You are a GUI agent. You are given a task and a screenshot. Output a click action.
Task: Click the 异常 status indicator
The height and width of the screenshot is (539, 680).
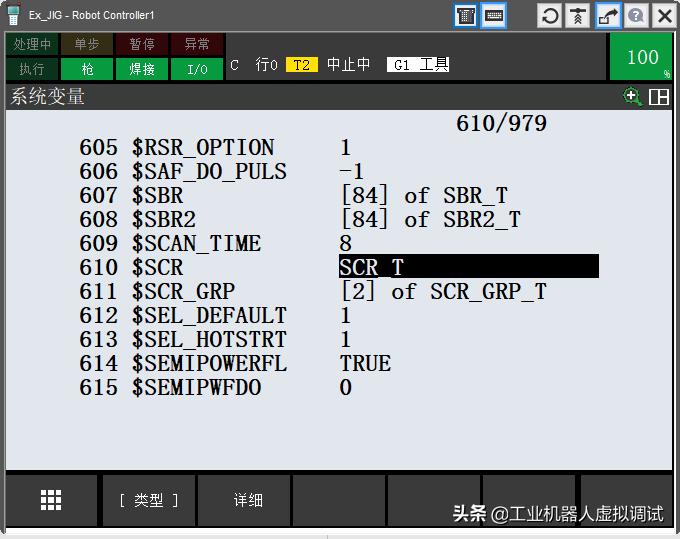click(197, 44)
